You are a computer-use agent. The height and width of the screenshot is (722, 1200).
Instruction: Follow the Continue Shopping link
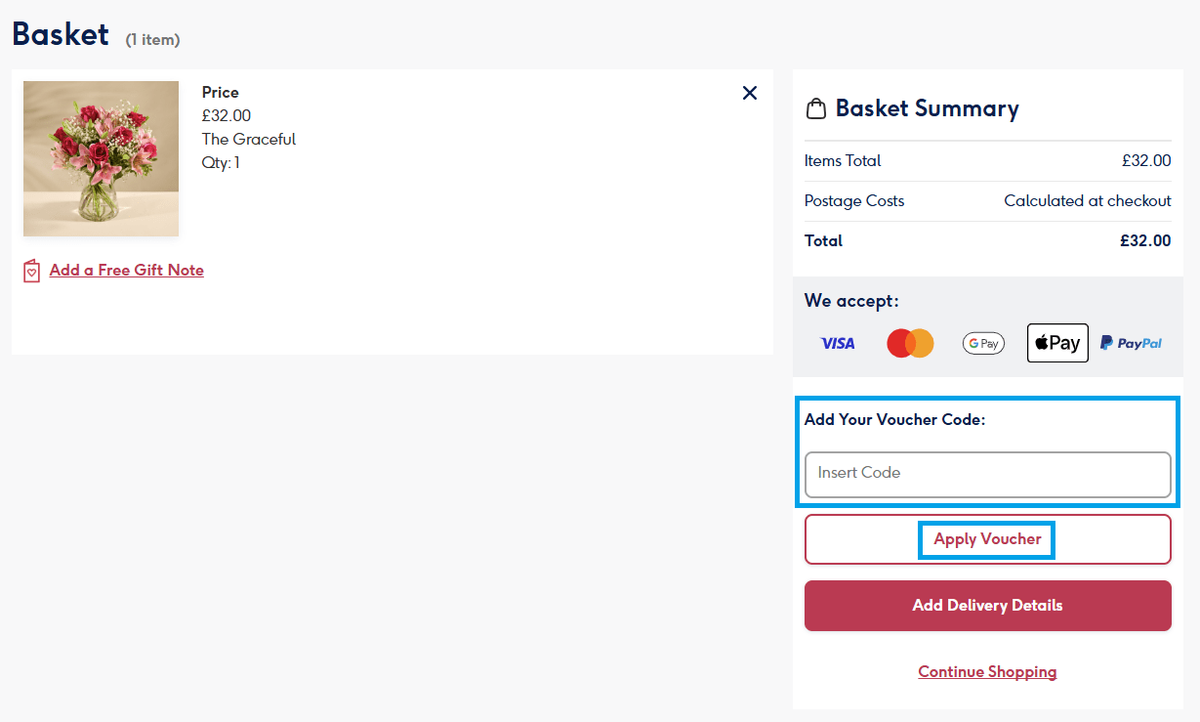(x=987, y=672)
